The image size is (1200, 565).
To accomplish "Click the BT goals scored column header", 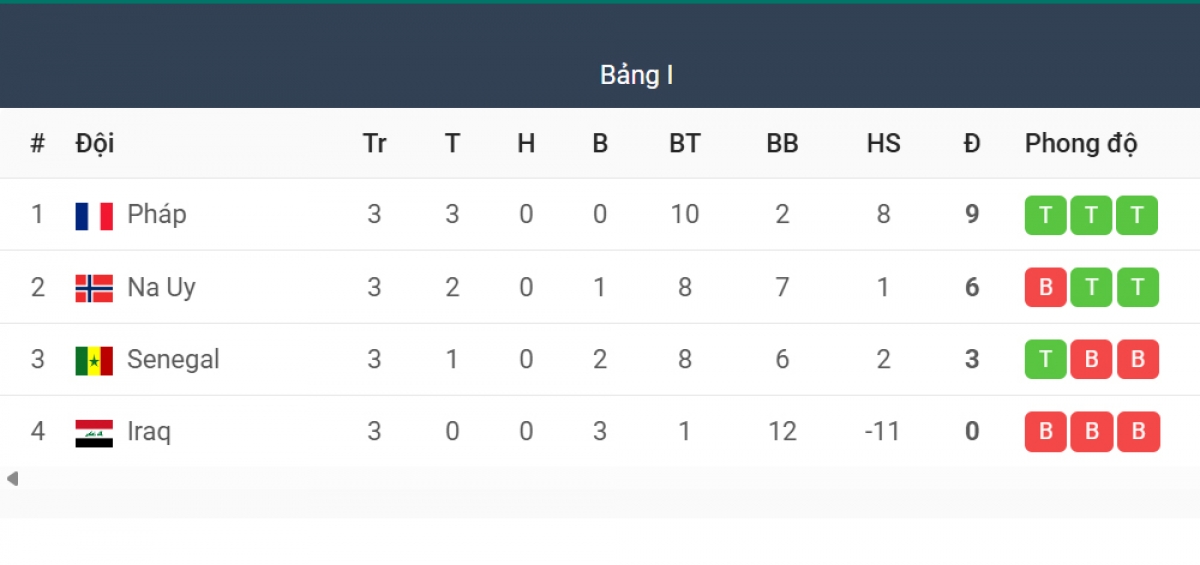I will [684, 143].
